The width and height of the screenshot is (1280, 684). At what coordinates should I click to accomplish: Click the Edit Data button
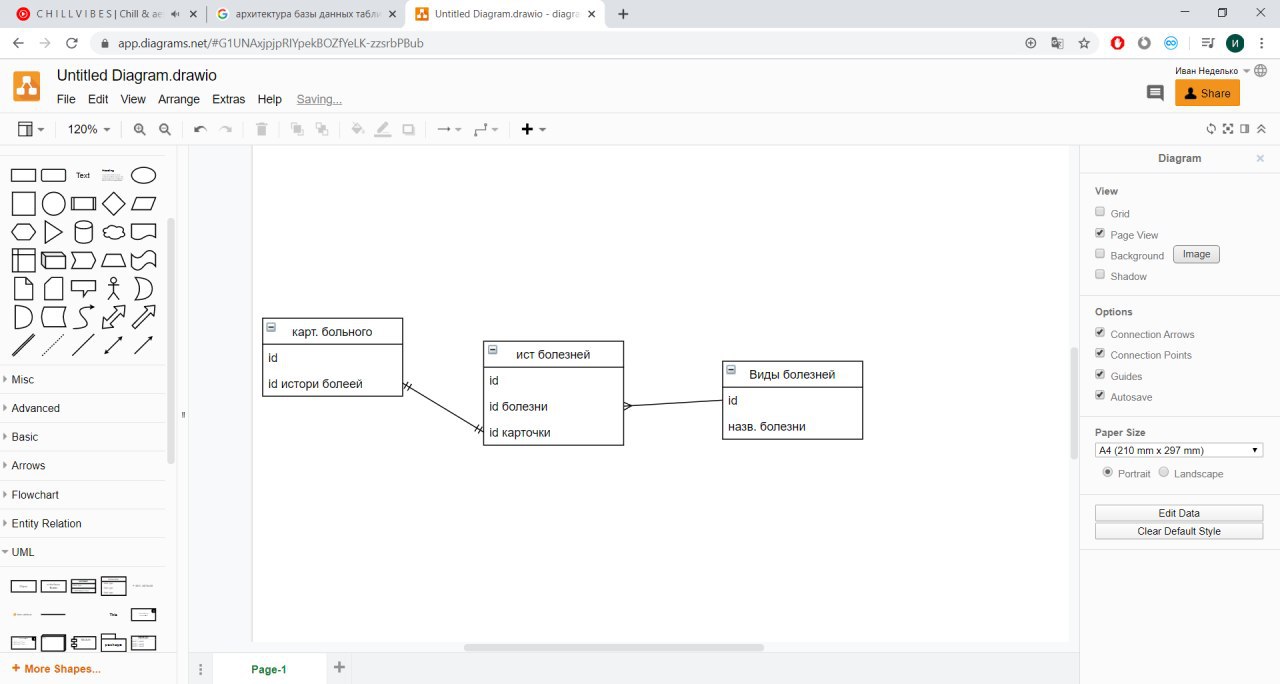(x=1179, y=513)
